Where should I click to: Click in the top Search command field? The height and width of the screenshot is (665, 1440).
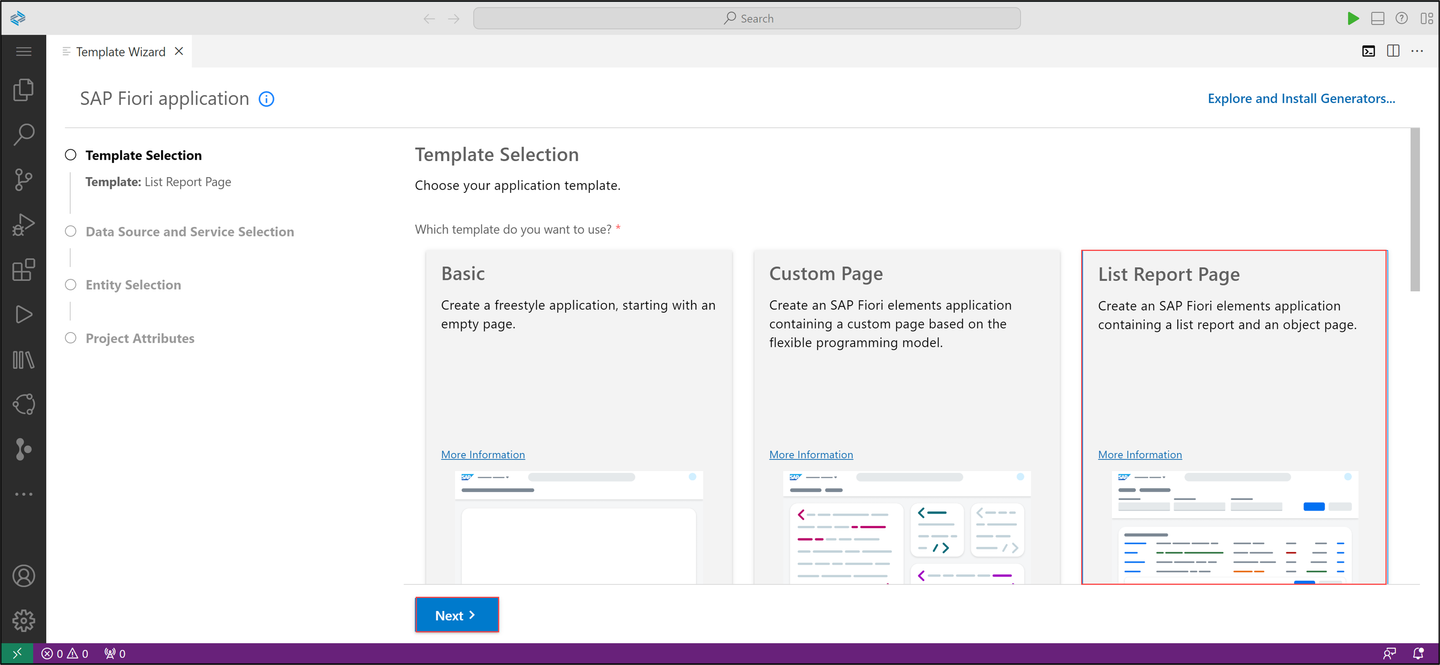[747, 18]
